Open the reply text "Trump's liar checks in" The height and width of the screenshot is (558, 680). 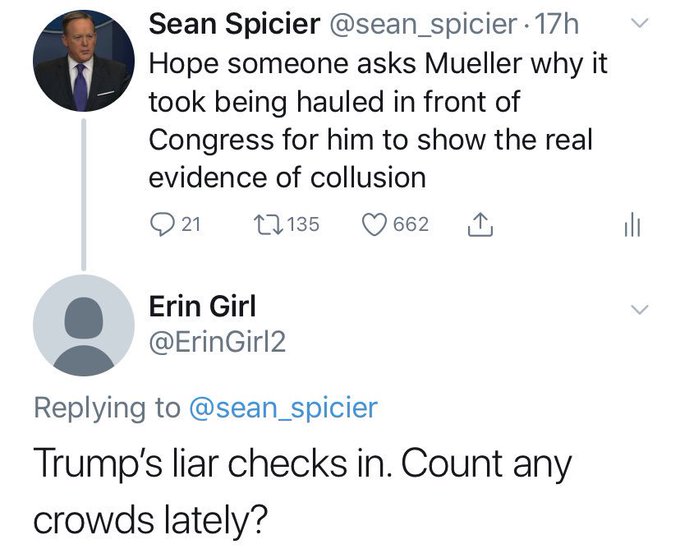(x=302, y=491)
